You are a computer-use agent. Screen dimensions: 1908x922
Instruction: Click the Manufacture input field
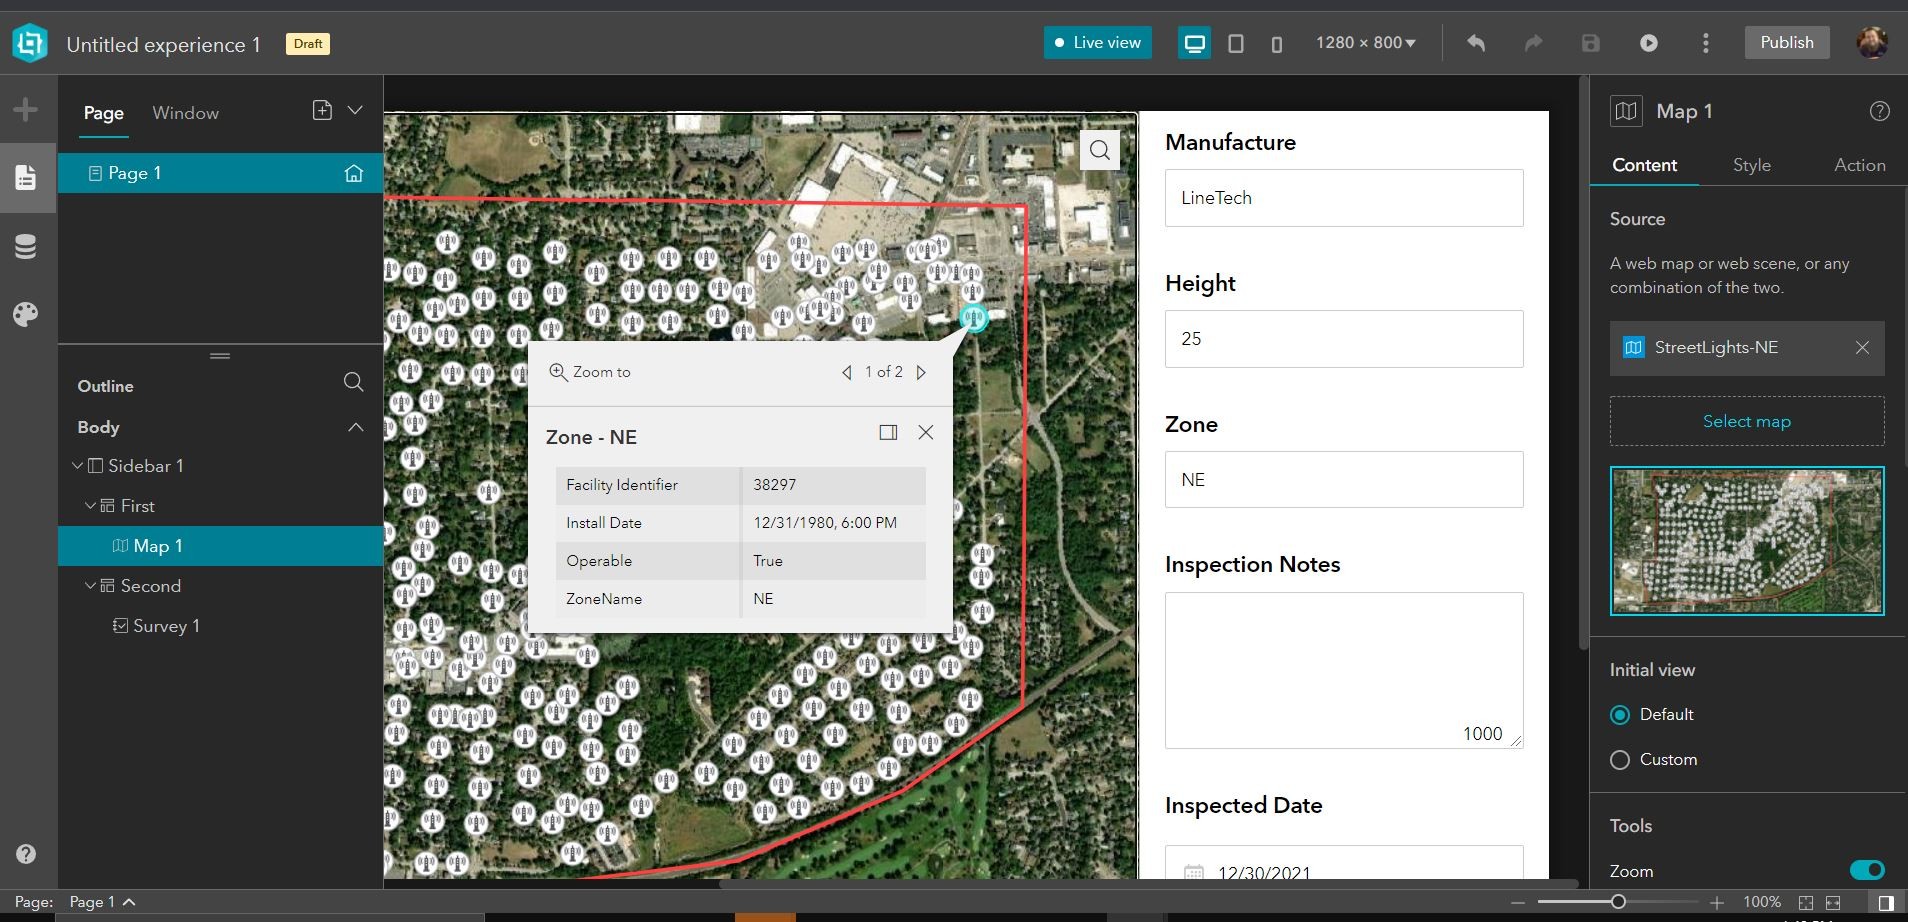tap(1344, 198)
